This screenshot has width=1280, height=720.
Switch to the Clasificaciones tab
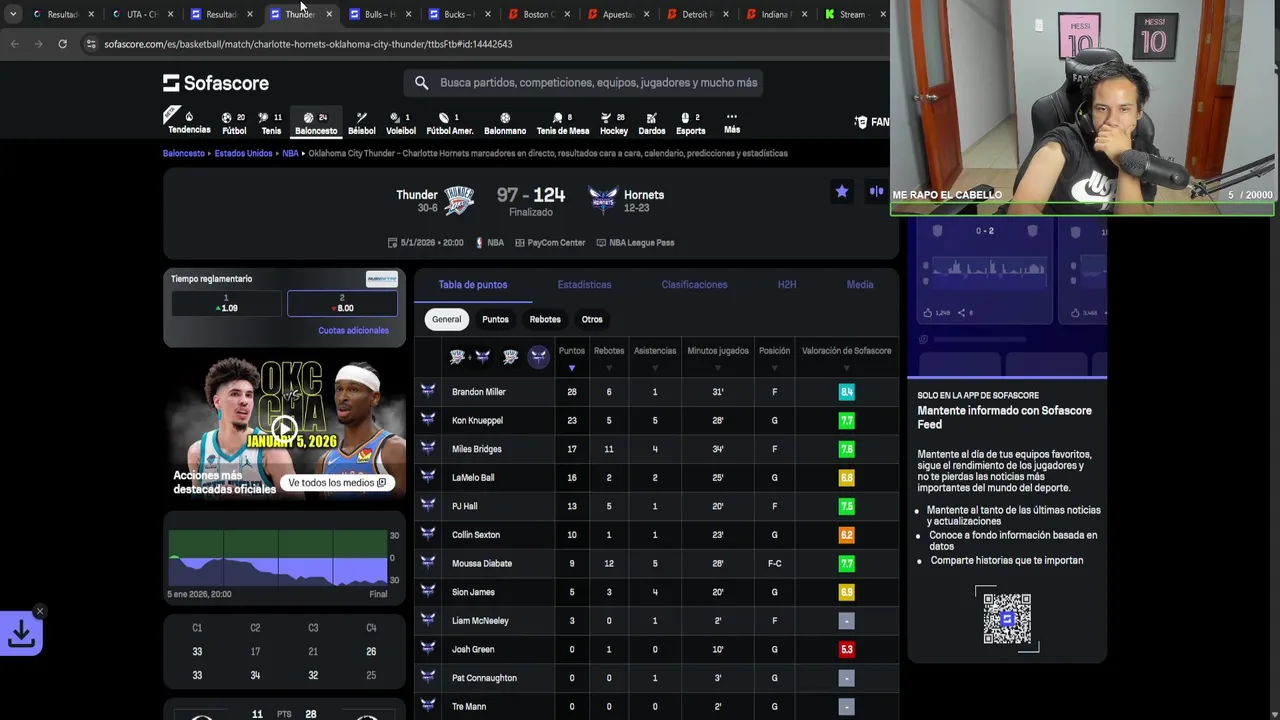pos(694,285)
